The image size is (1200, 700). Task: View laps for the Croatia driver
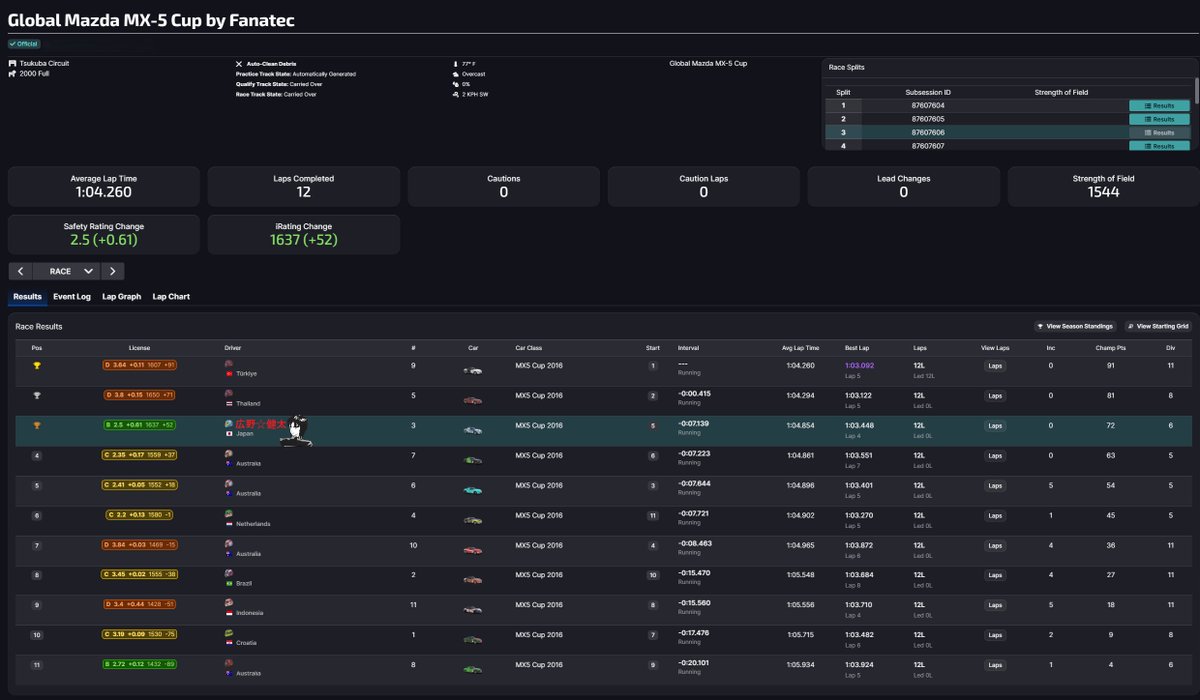(x=995, y=636)
